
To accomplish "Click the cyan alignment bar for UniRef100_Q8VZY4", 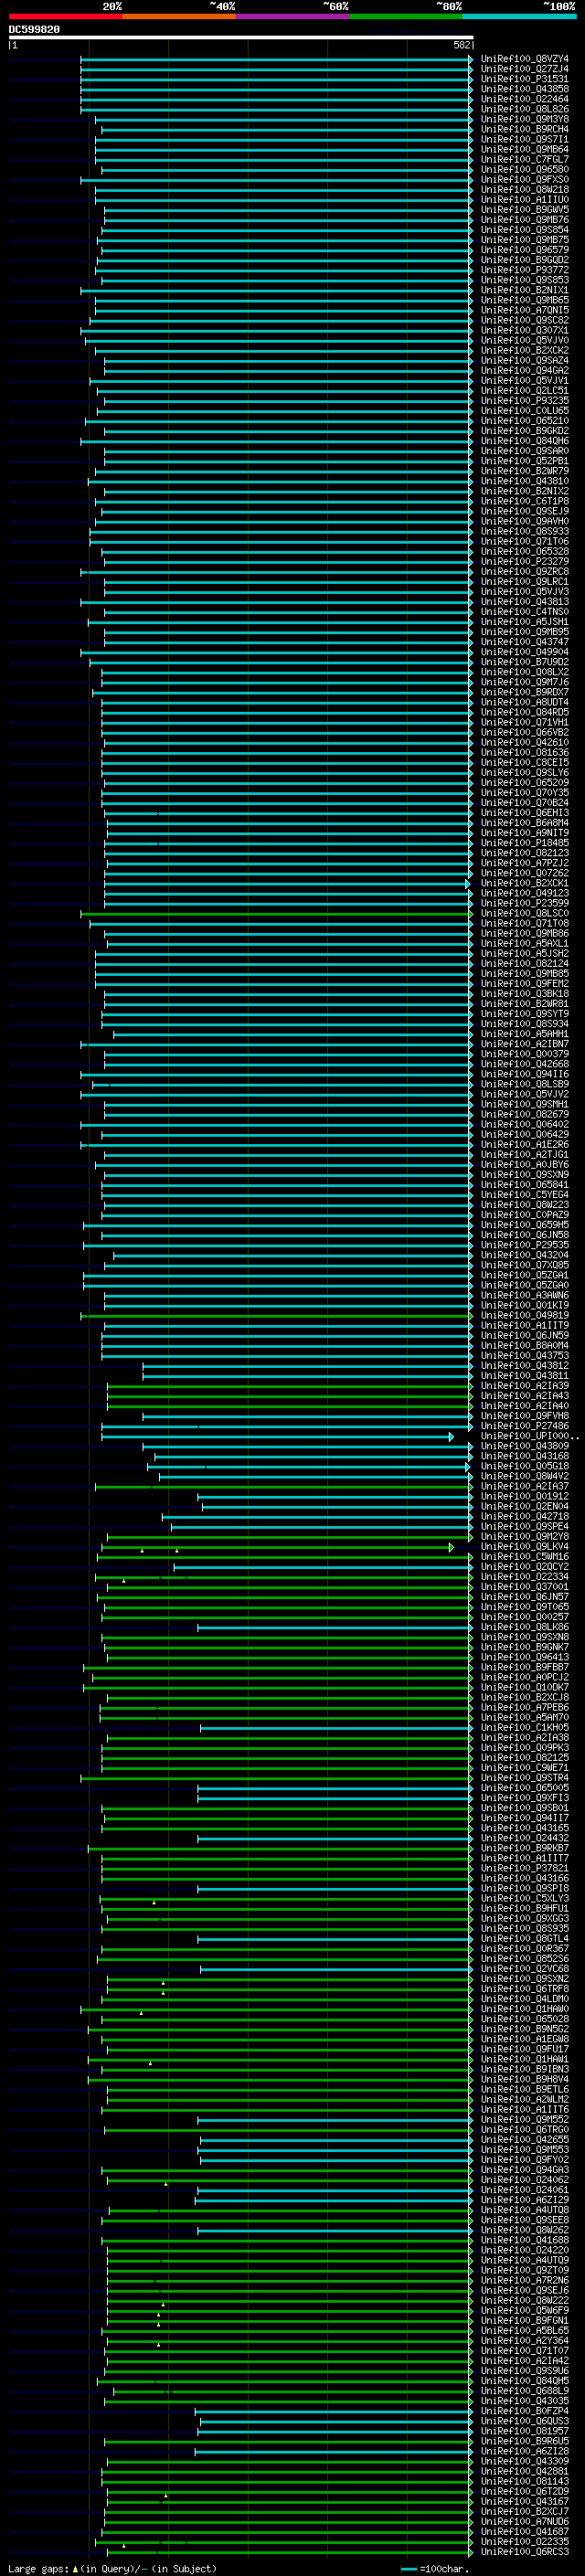I will [x=276, y=59].
